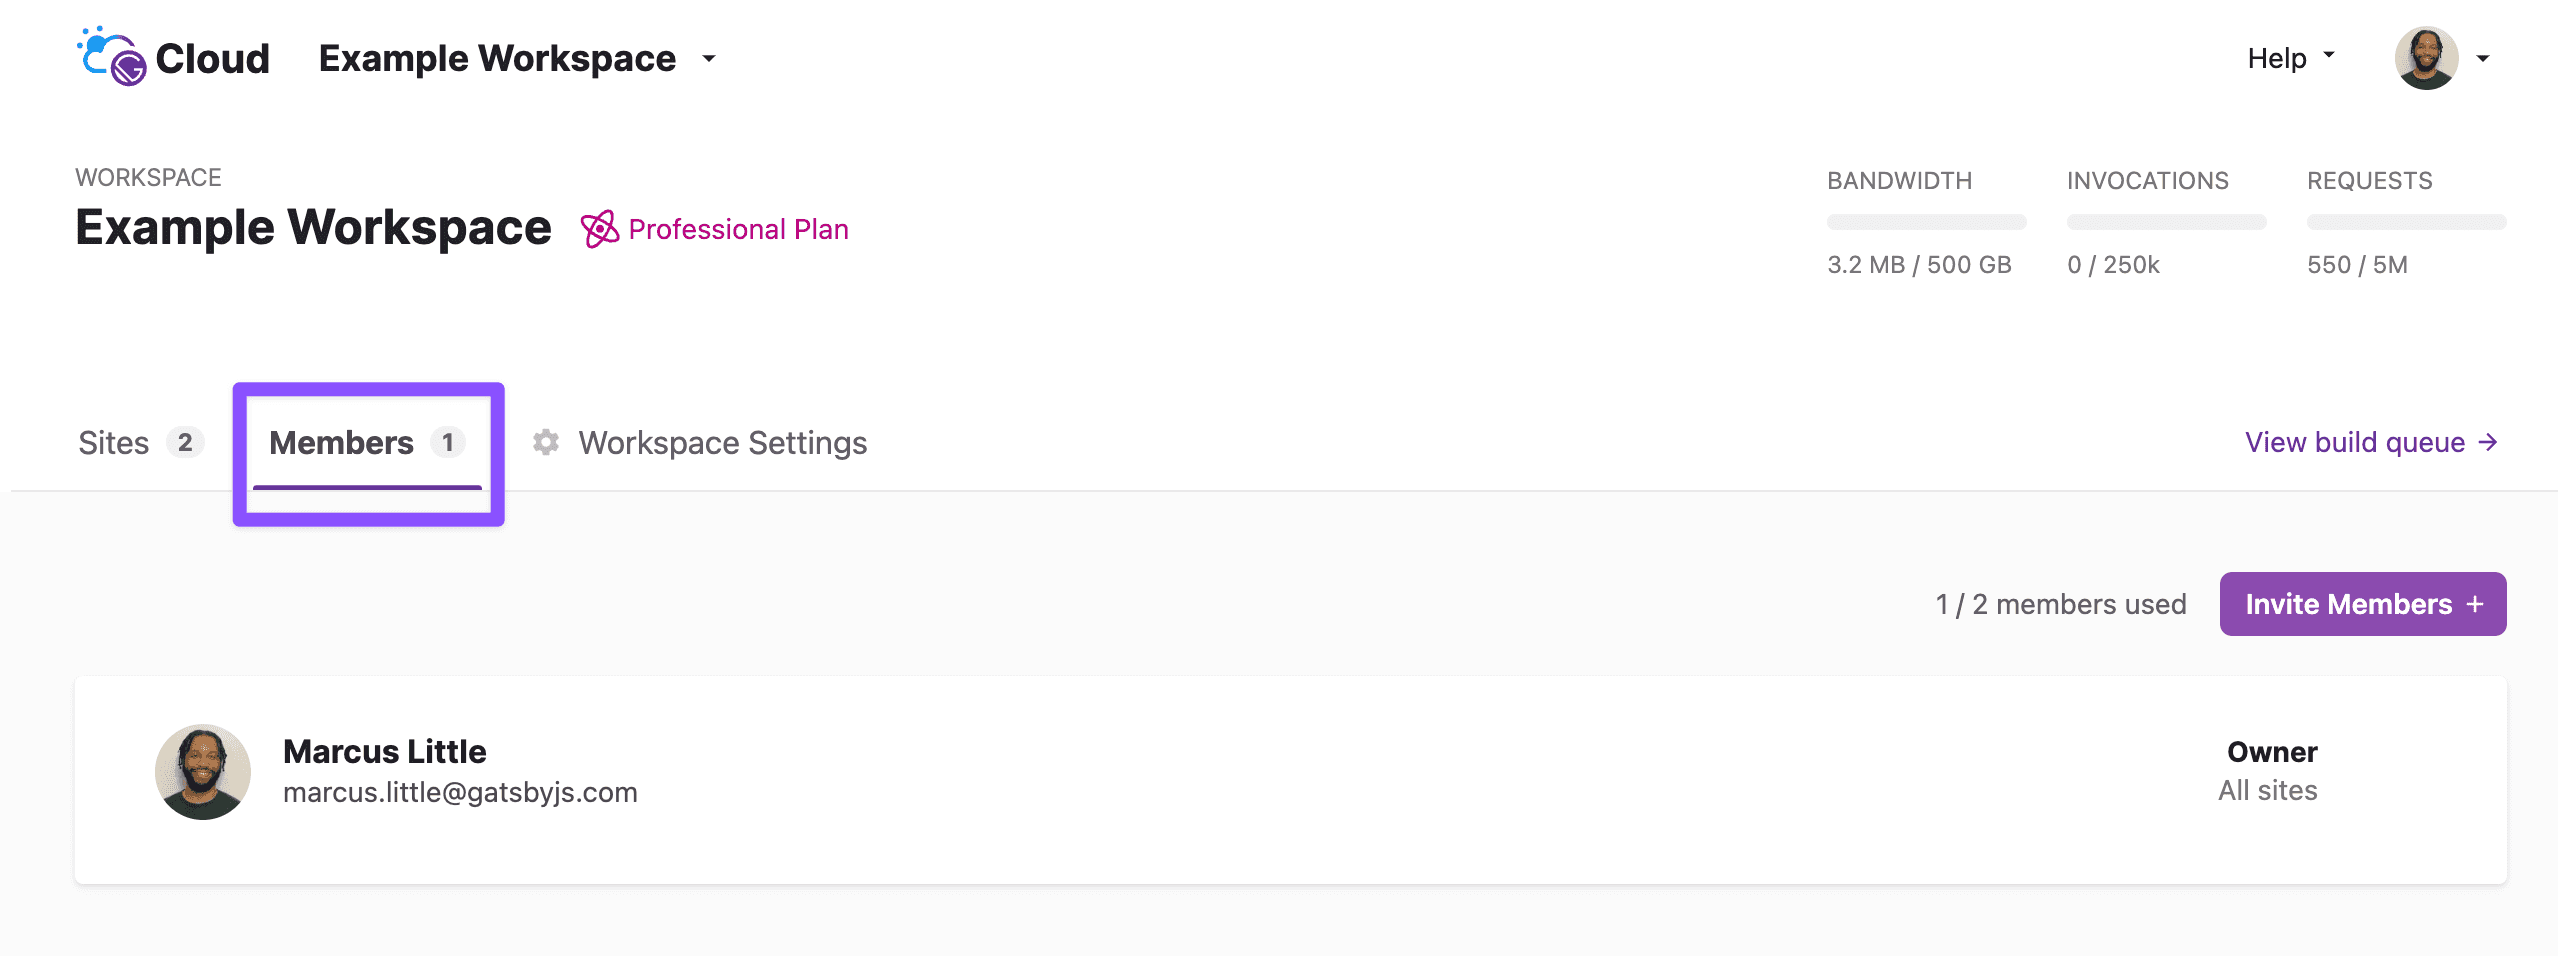Click the Invite Members button
Screen dimensions: 2558x956
(2362, 604)
